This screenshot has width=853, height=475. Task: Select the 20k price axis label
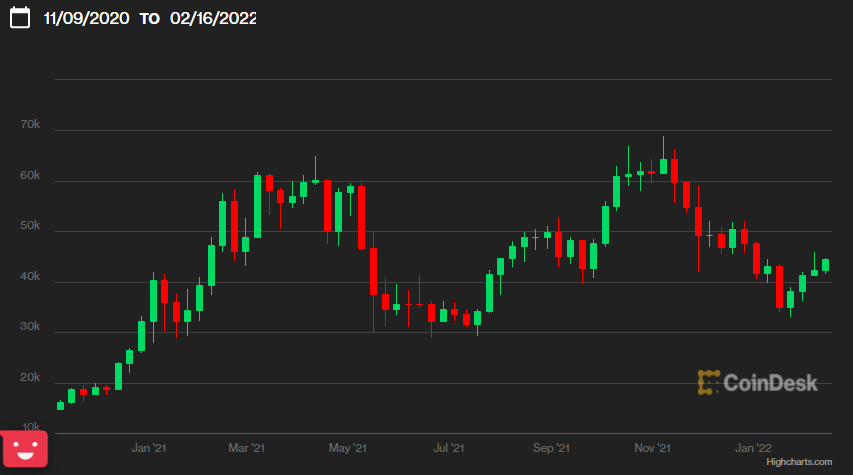click(x=30, y=377)
